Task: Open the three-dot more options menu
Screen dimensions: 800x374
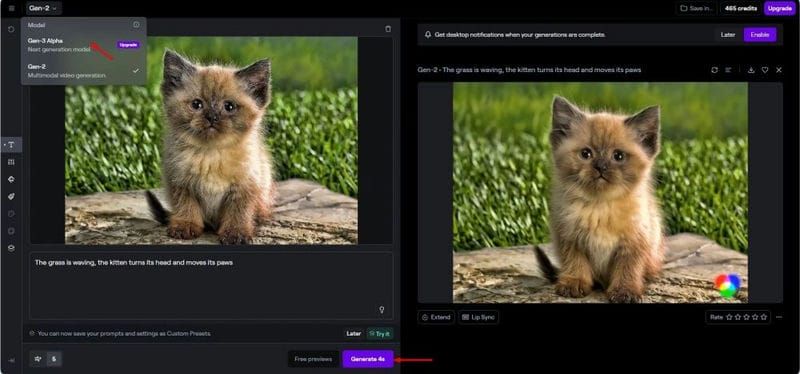Action: [779, 317]
